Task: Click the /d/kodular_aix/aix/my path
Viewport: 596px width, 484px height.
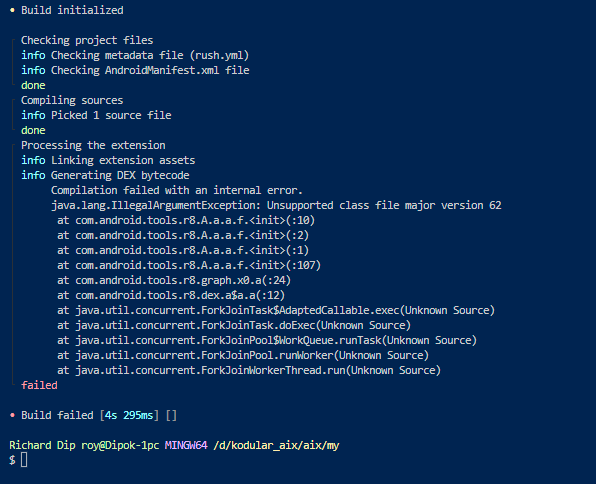Action: point(276,445)
